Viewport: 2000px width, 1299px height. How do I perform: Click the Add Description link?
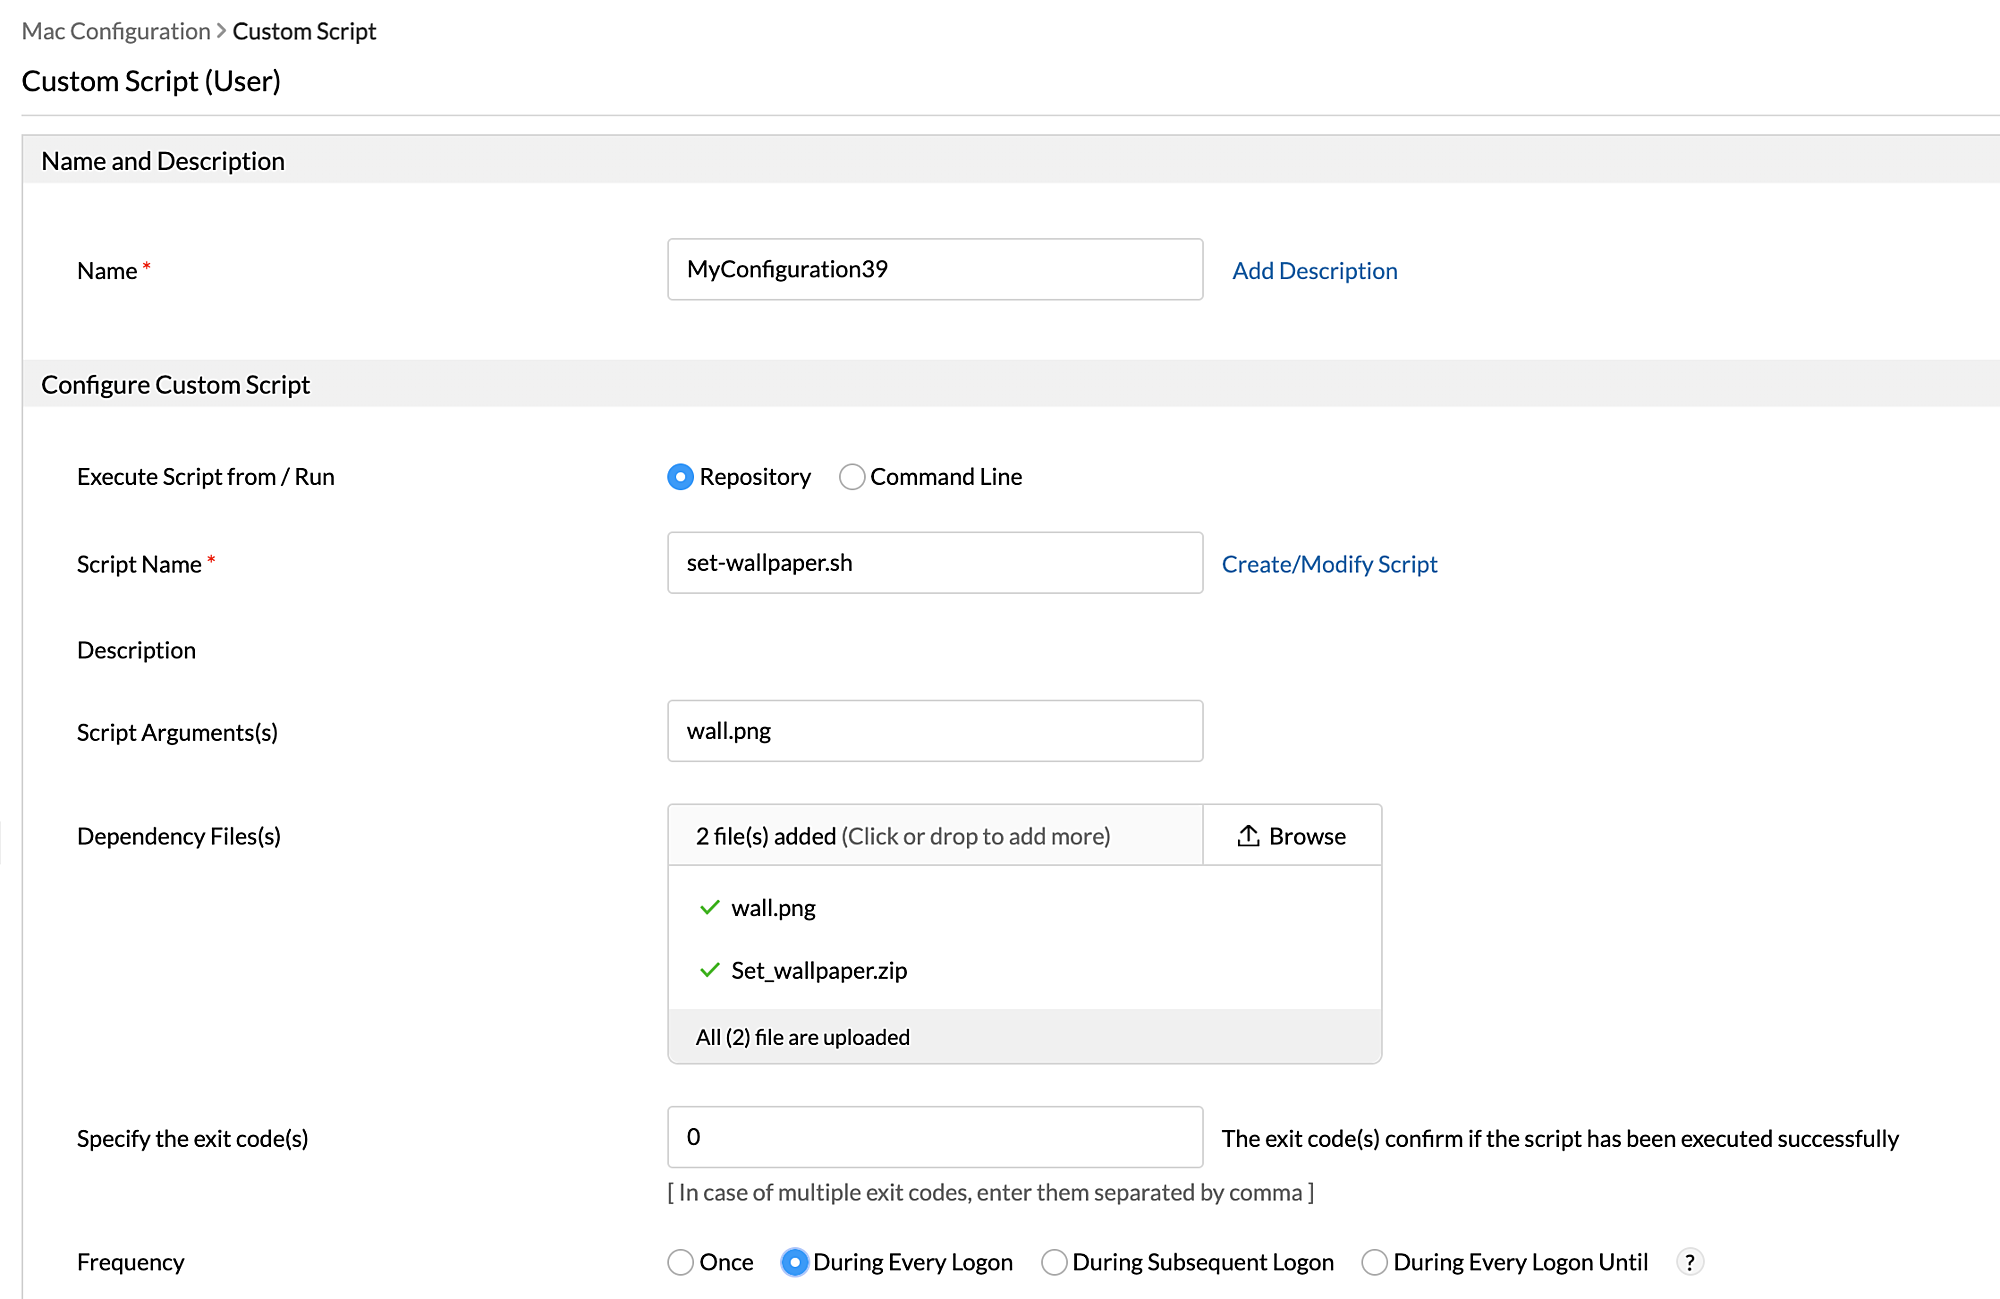(1314, 271)
